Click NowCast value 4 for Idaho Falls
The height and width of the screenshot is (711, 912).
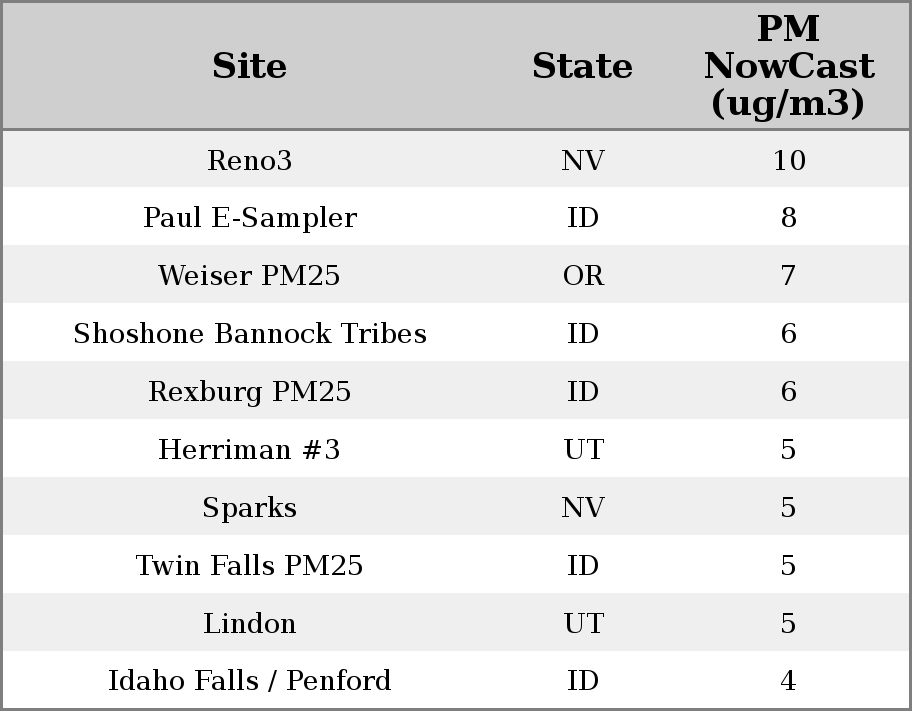788,681
